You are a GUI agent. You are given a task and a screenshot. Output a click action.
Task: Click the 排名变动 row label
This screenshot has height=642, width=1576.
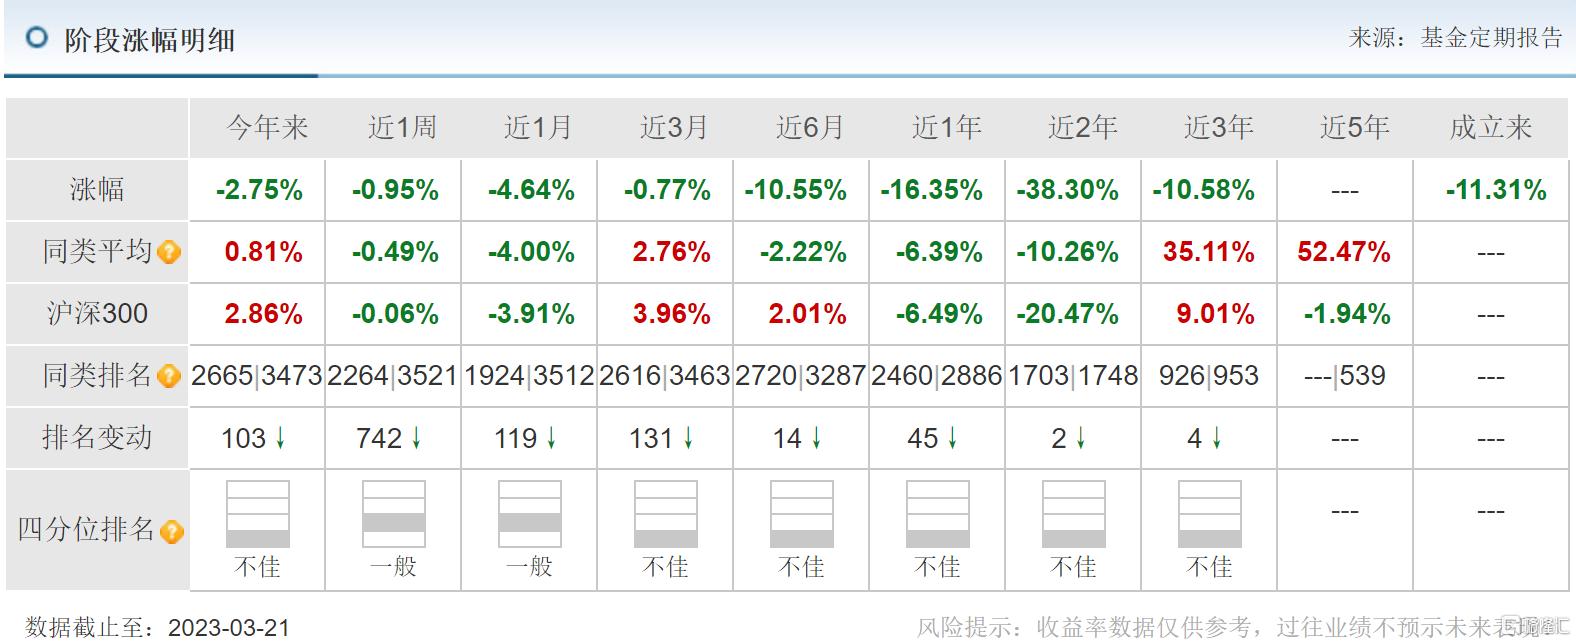coord(97,437)
